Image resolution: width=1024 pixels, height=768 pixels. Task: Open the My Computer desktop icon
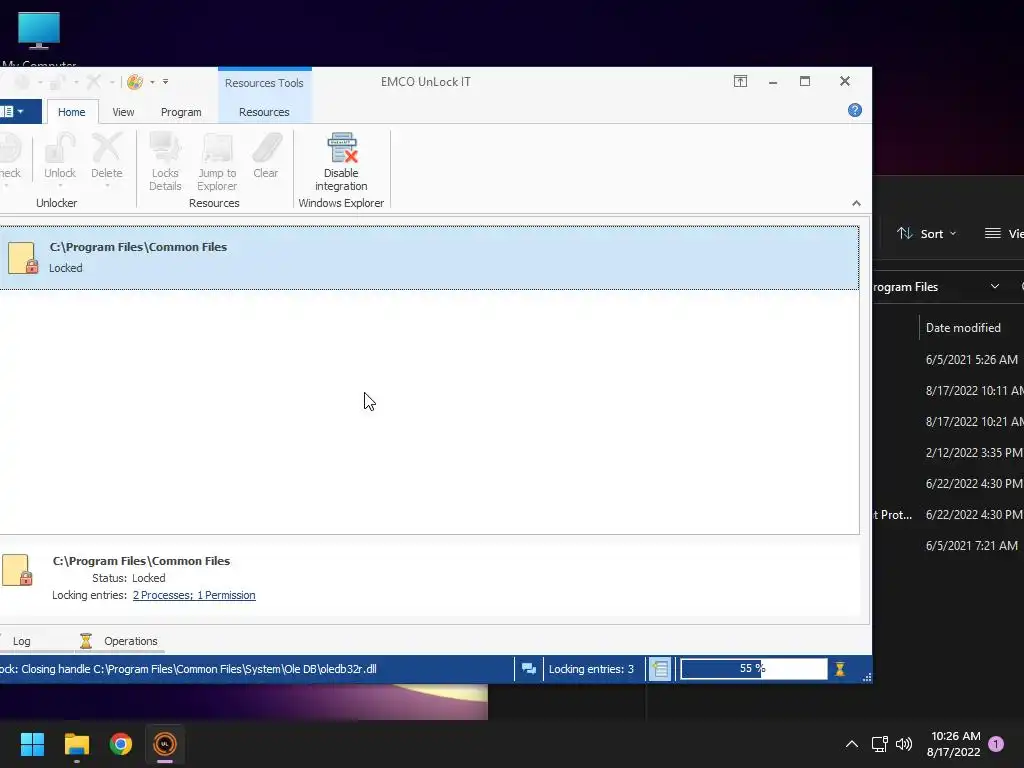(x=39, y=39)
